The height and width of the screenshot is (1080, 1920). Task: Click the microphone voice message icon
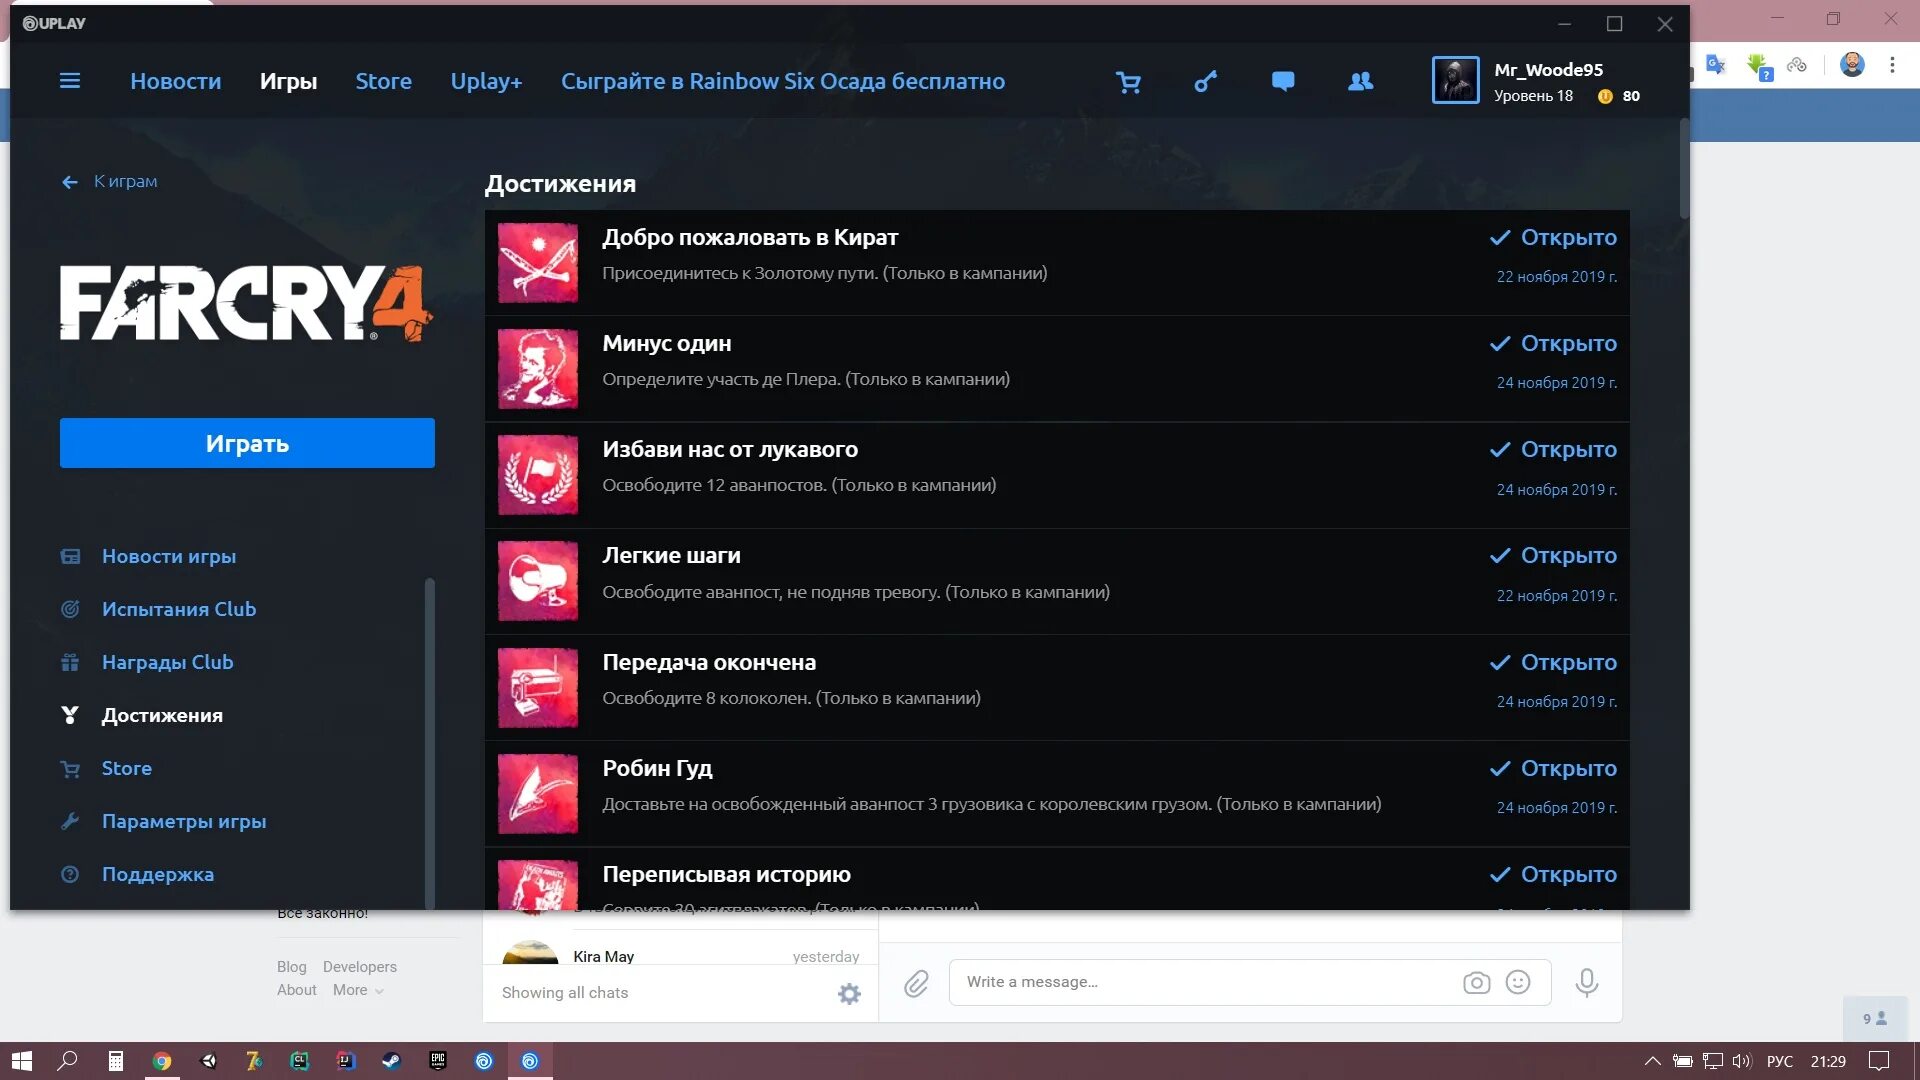1587,983
